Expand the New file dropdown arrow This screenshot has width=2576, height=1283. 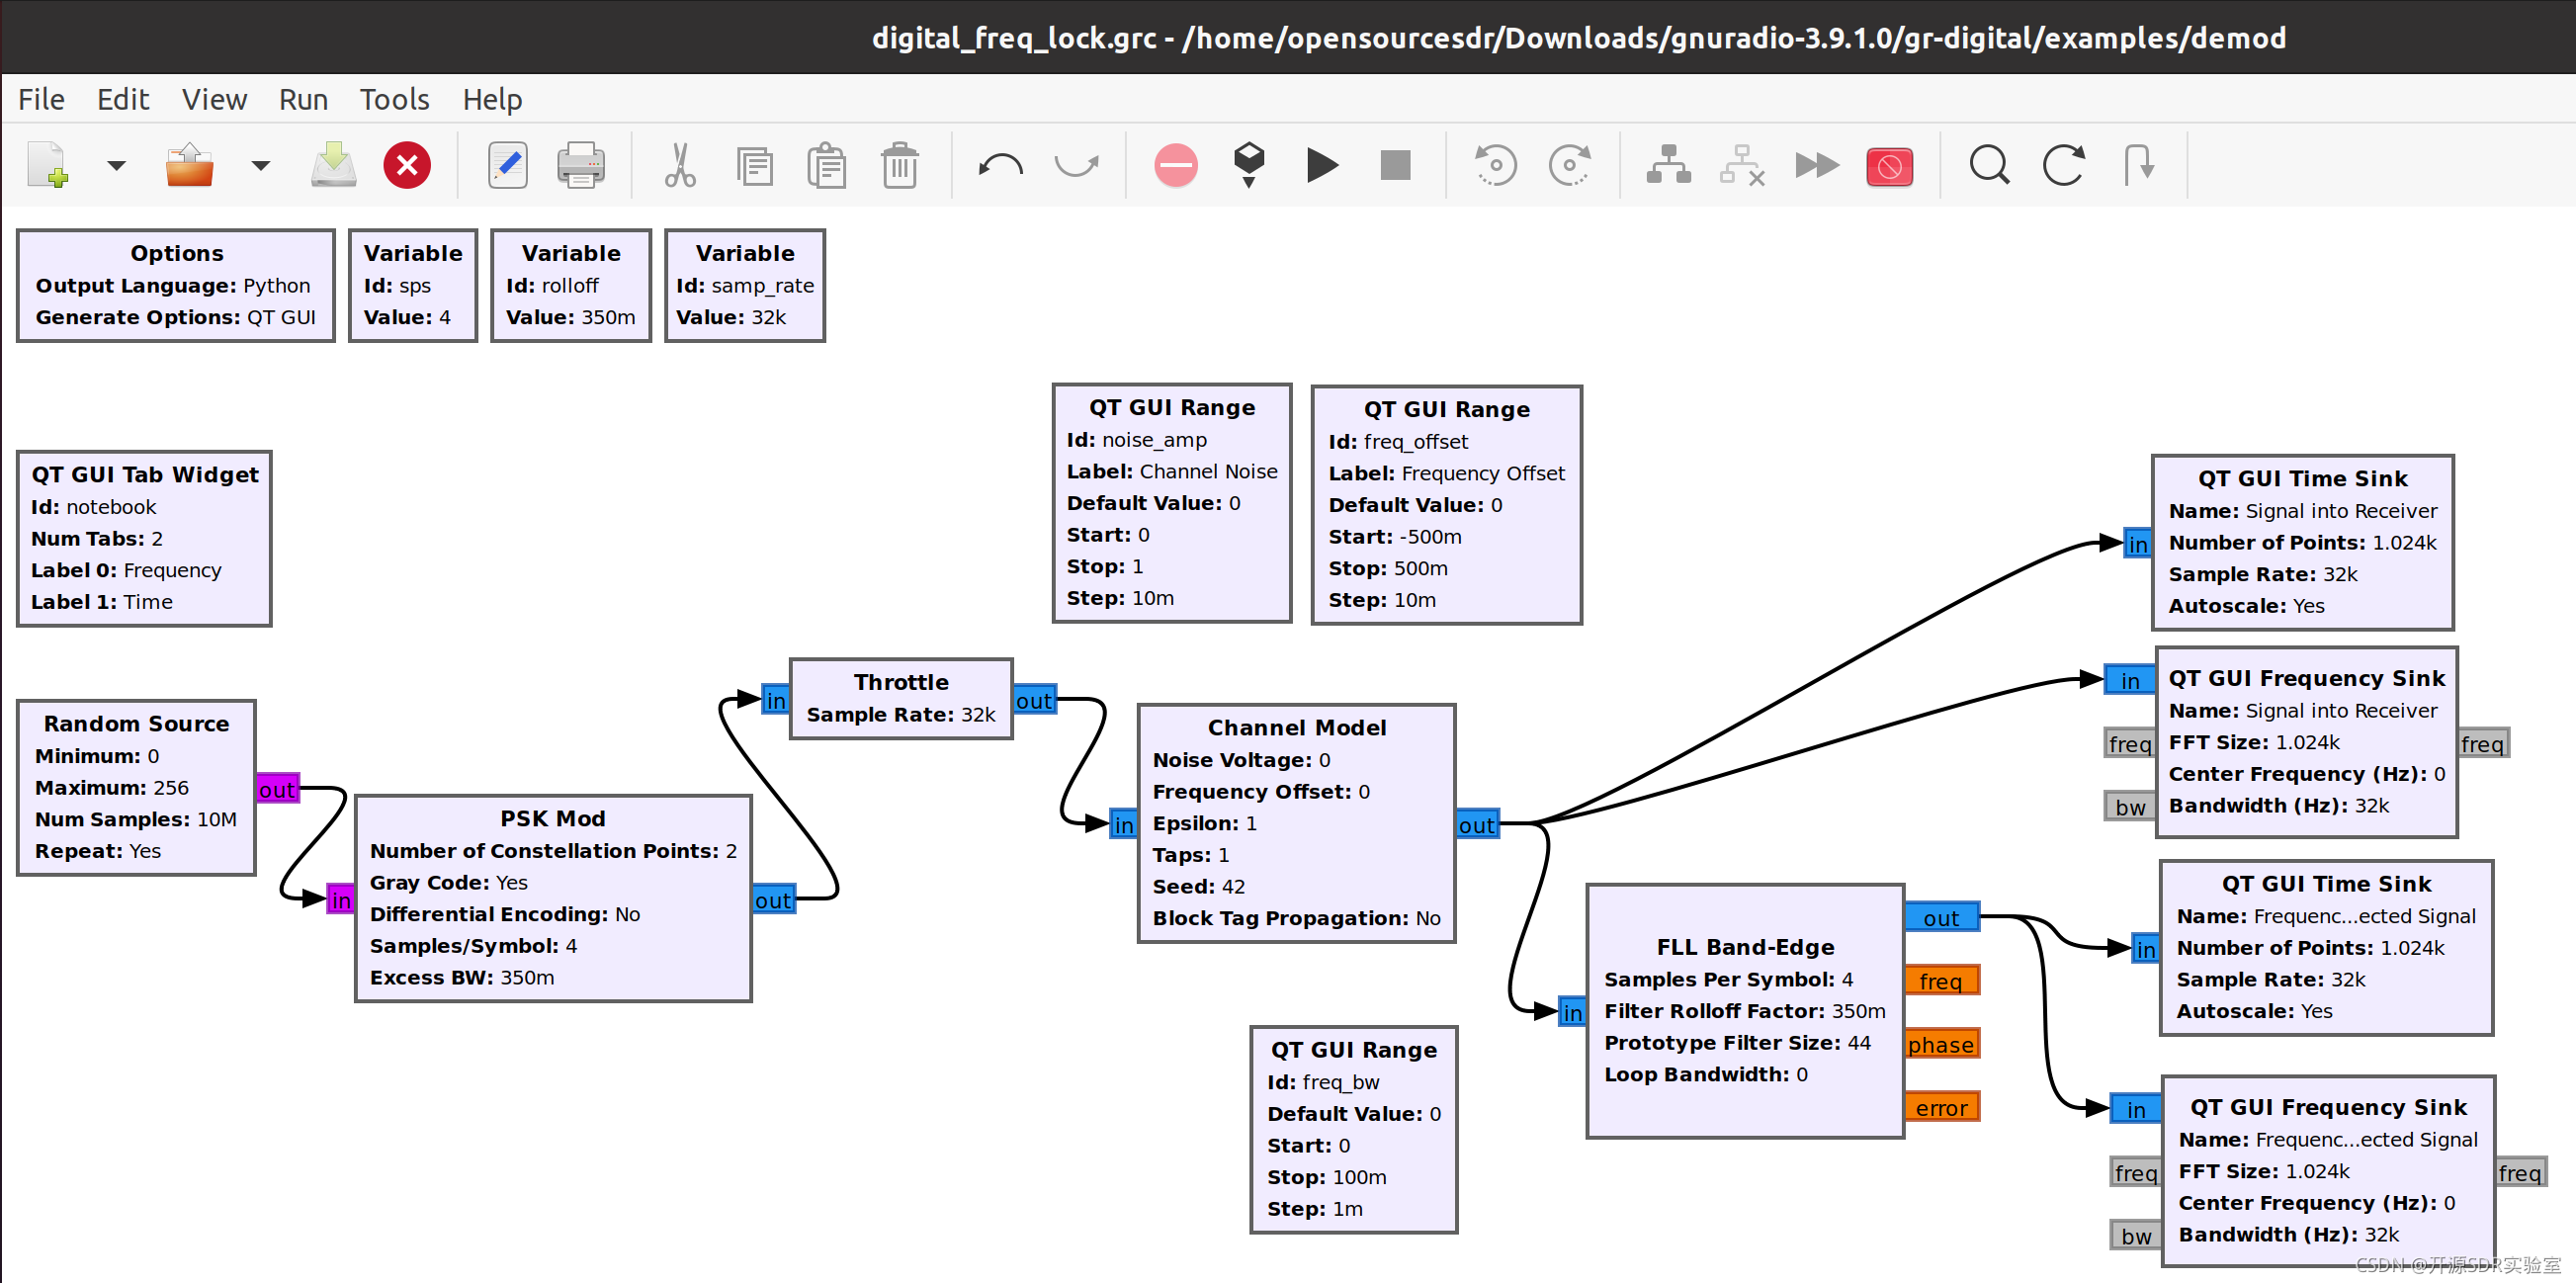coord(117,165)
